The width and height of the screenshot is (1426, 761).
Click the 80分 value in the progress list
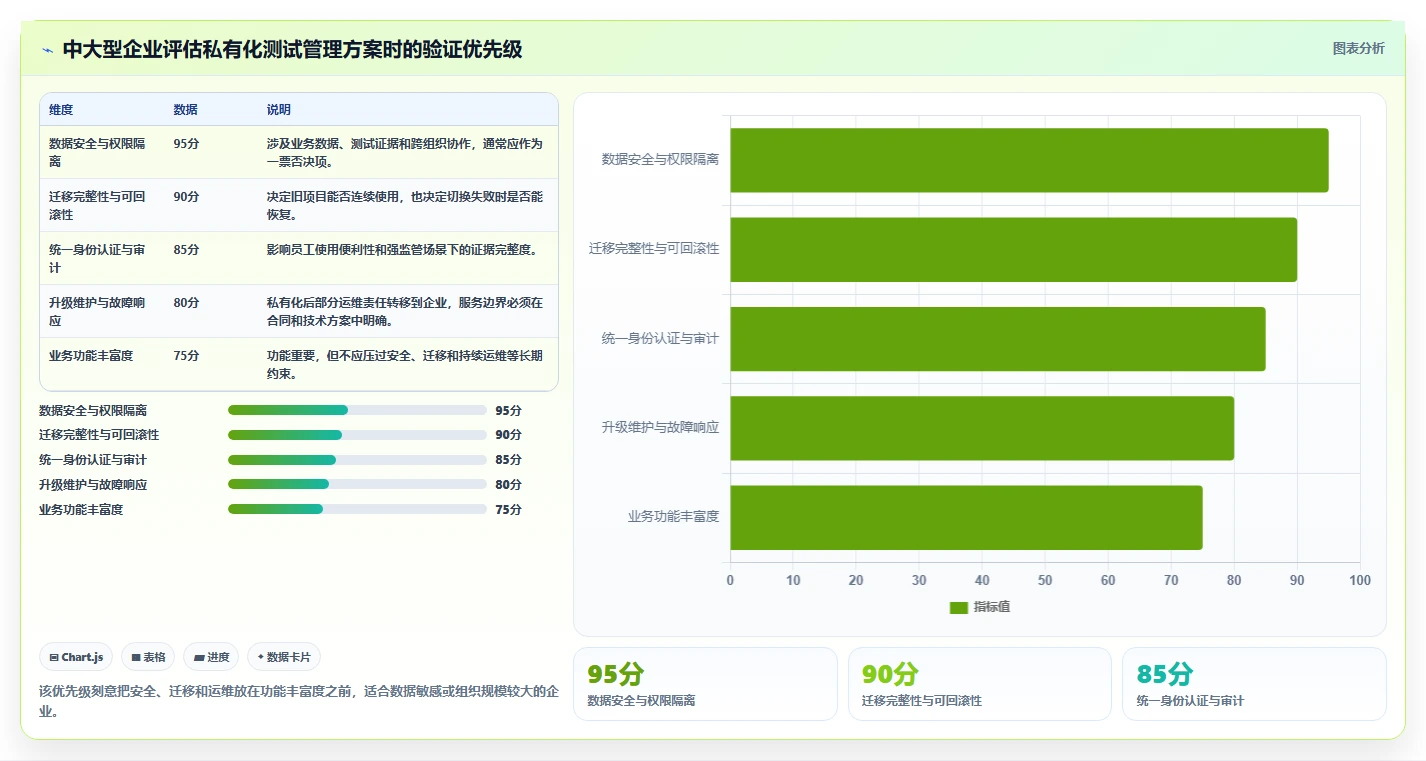click(x=509, y=485)
